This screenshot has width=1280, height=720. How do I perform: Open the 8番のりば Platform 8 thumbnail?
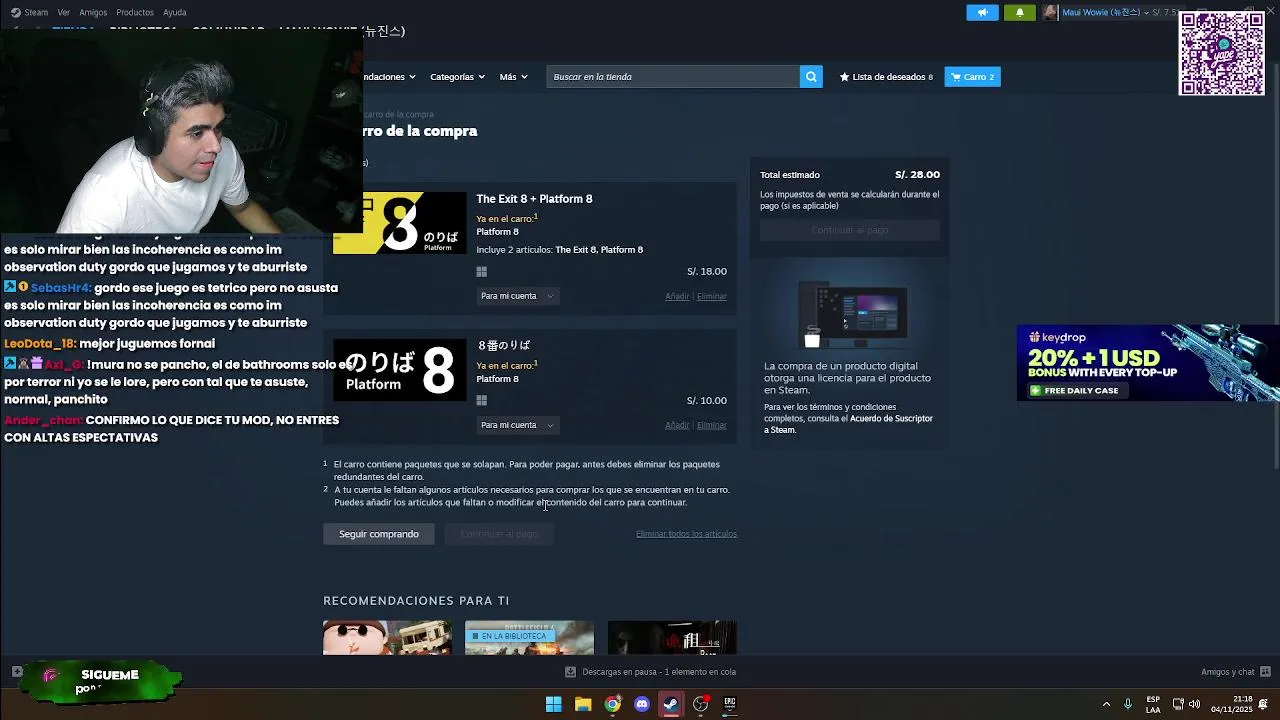tap(399, 370)
